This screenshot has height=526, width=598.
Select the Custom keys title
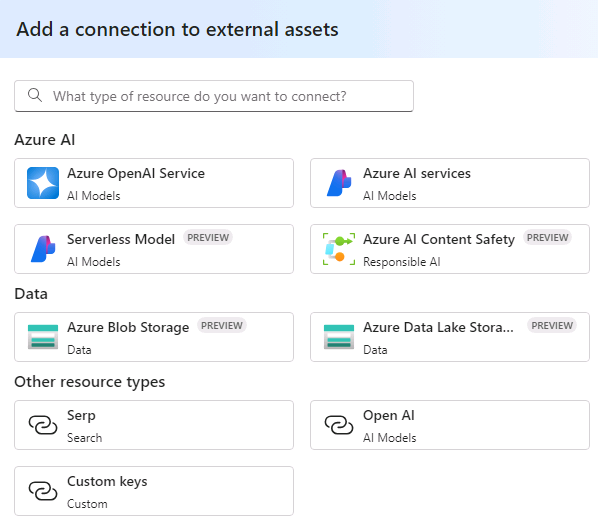[x=107, y=482]
